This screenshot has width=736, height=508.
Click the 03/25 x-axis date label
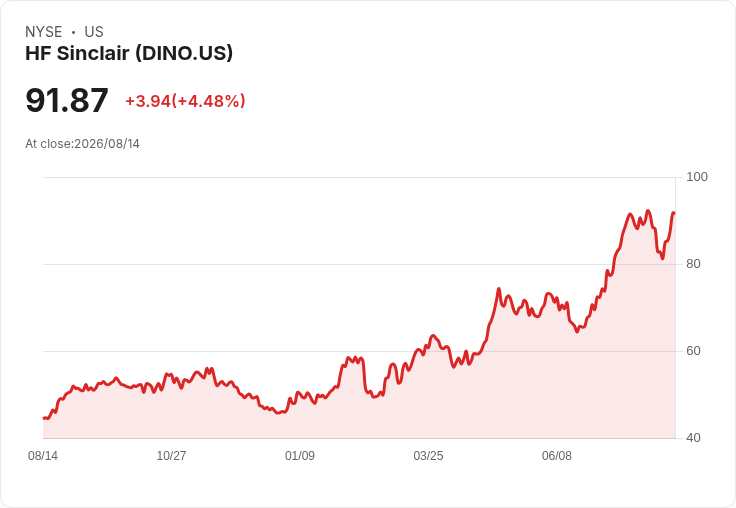(x=428, y=455)
